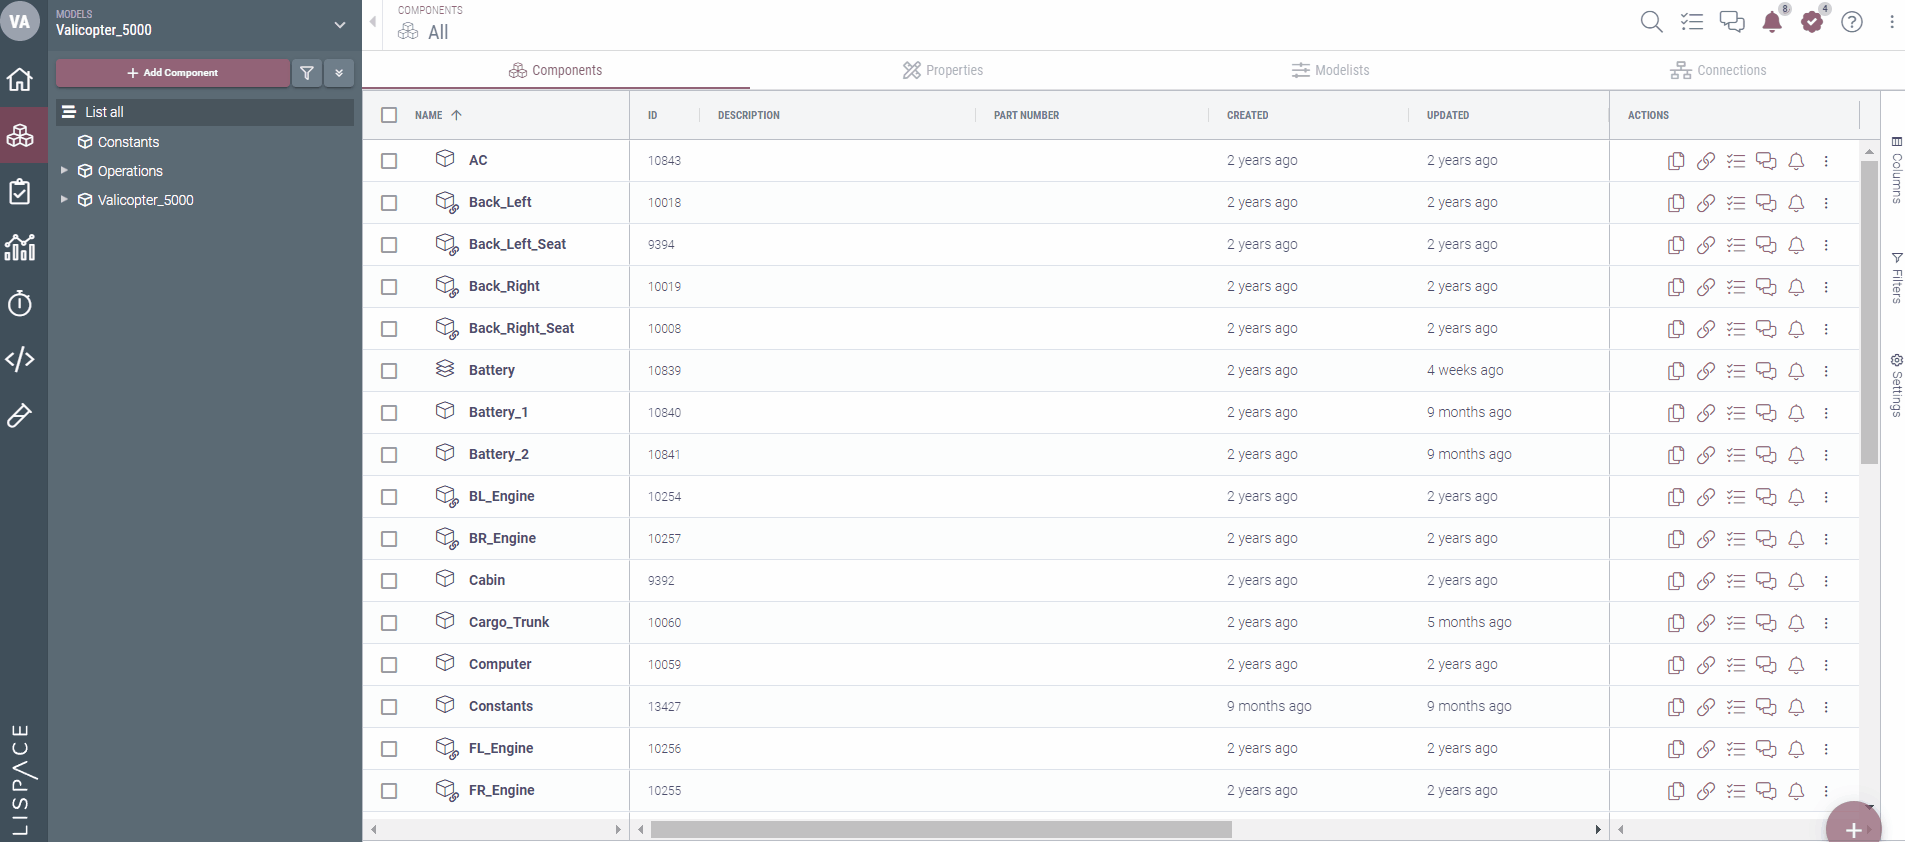The width and height of the screenshot is (1905, 842).
Task: Select the FL_Engine row checkbox
Action: (389, 749)
